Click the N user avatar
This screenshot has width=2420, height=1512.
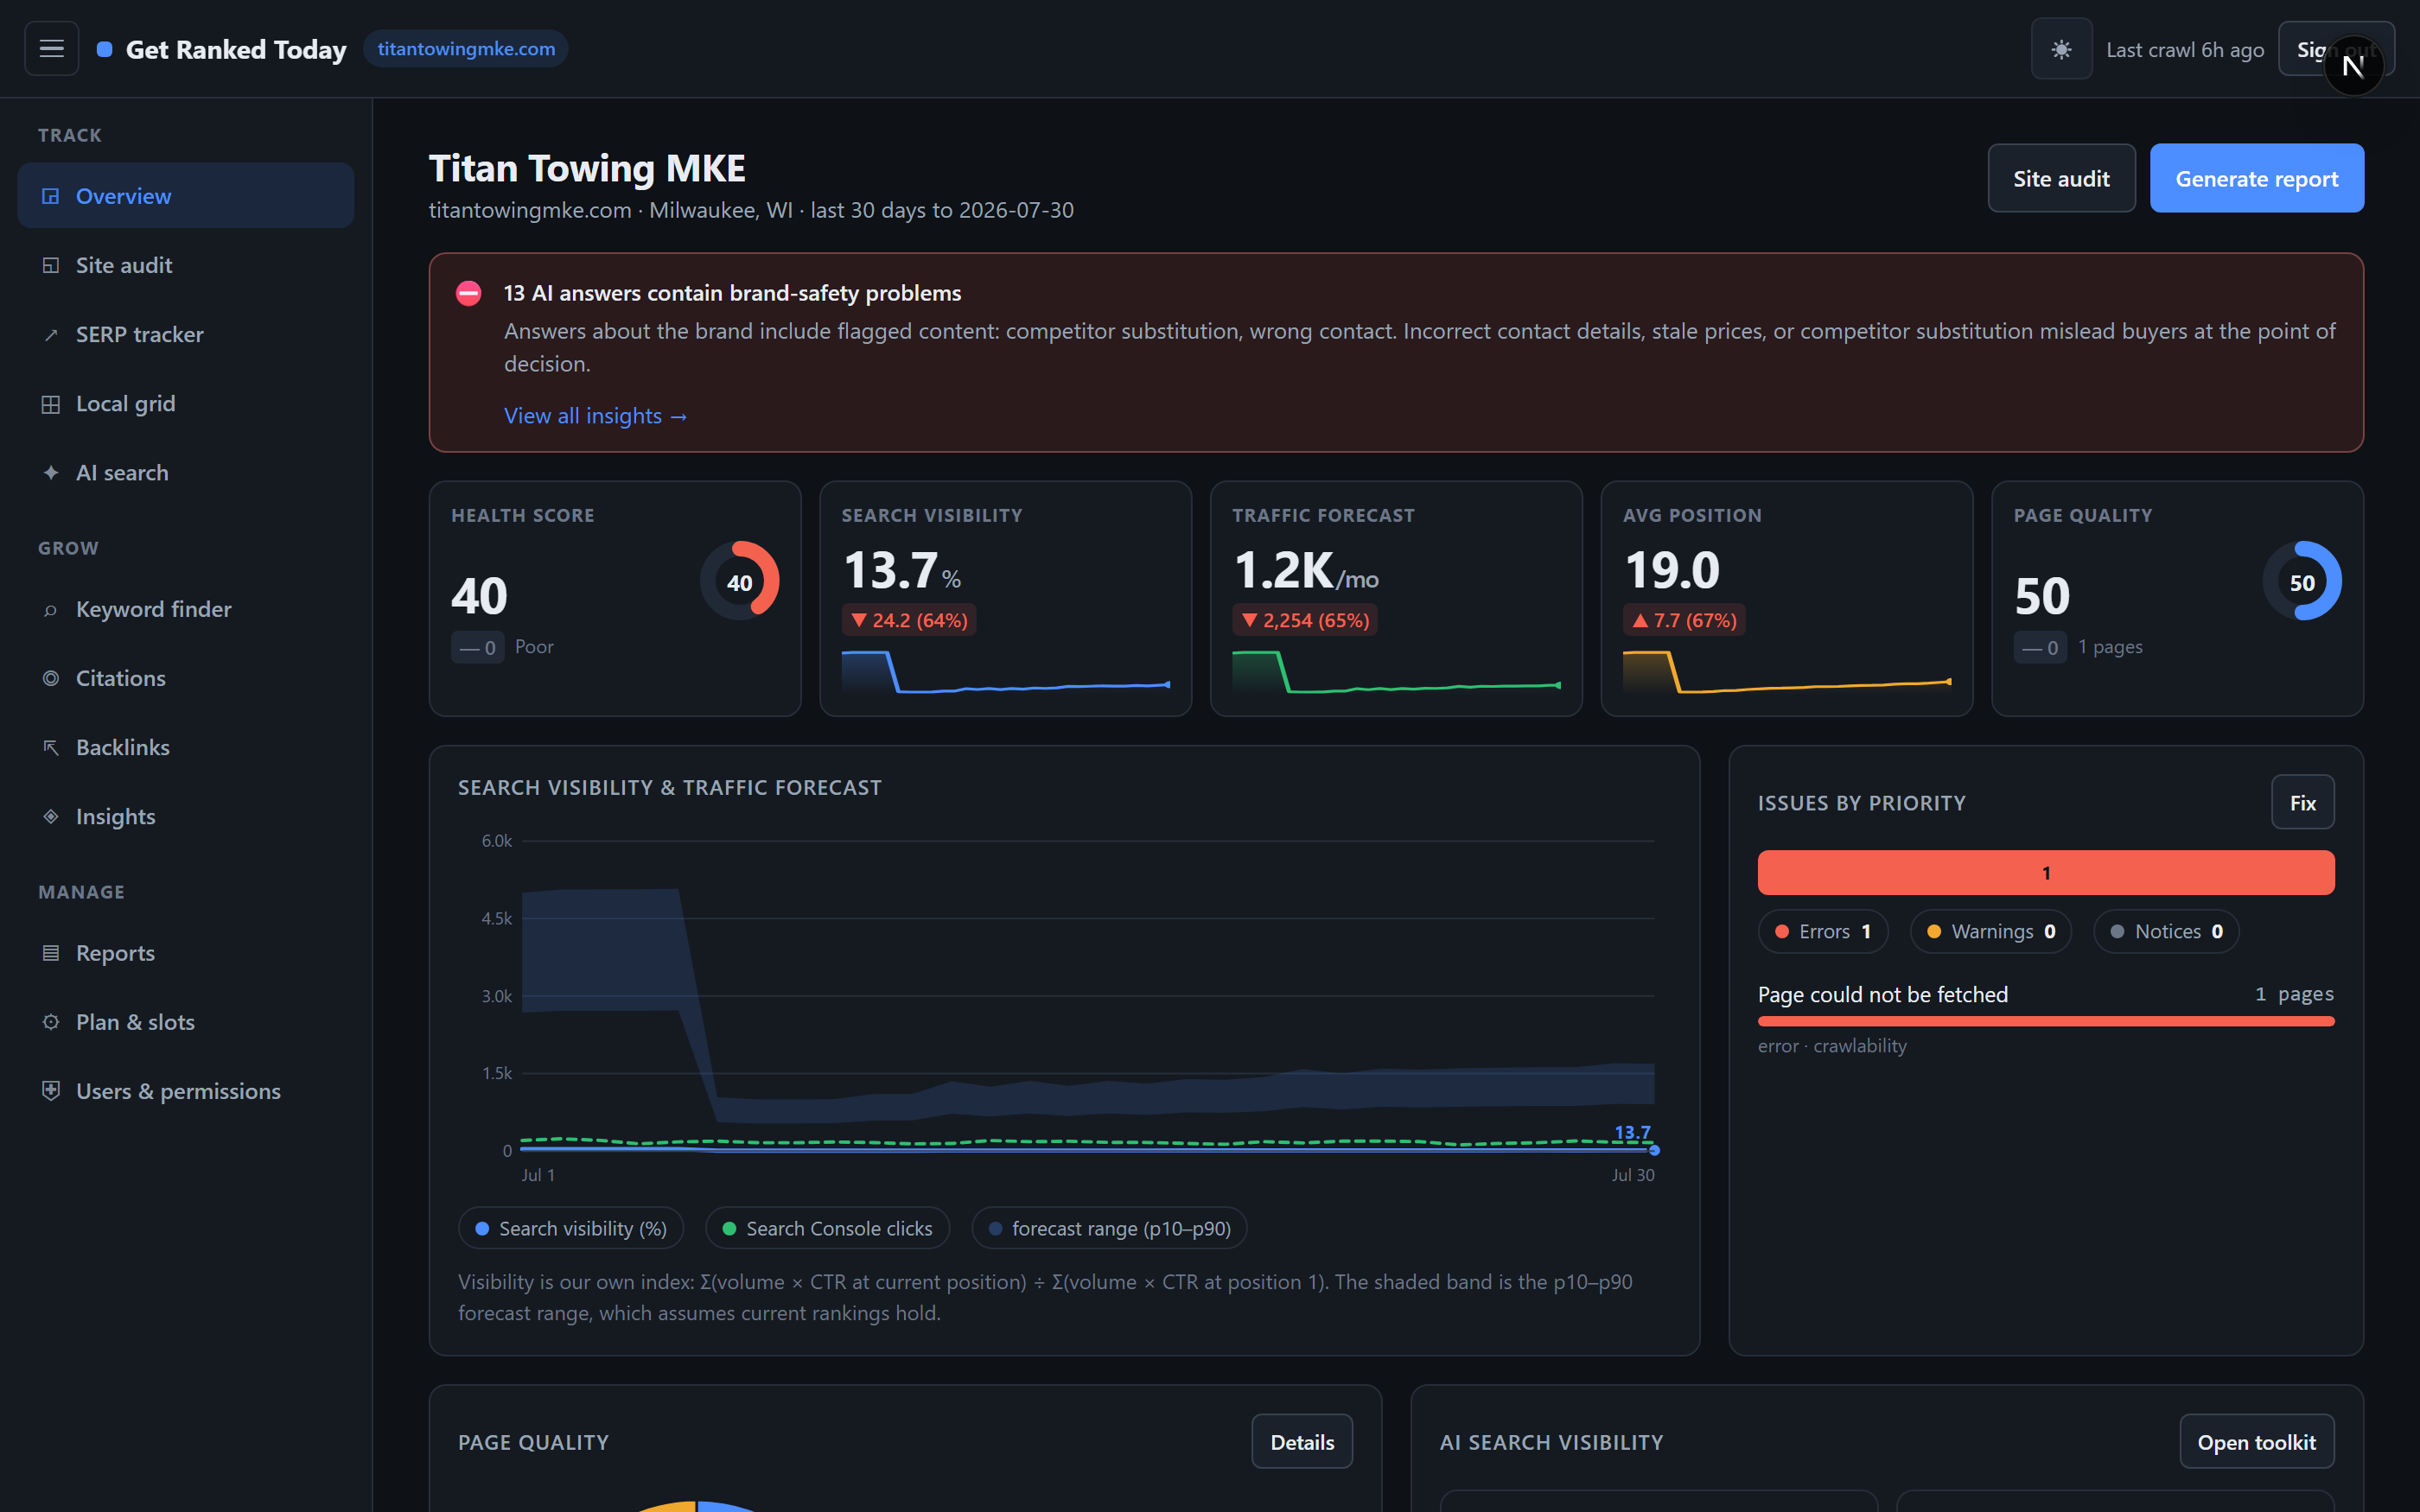(x=2353, y=66)
